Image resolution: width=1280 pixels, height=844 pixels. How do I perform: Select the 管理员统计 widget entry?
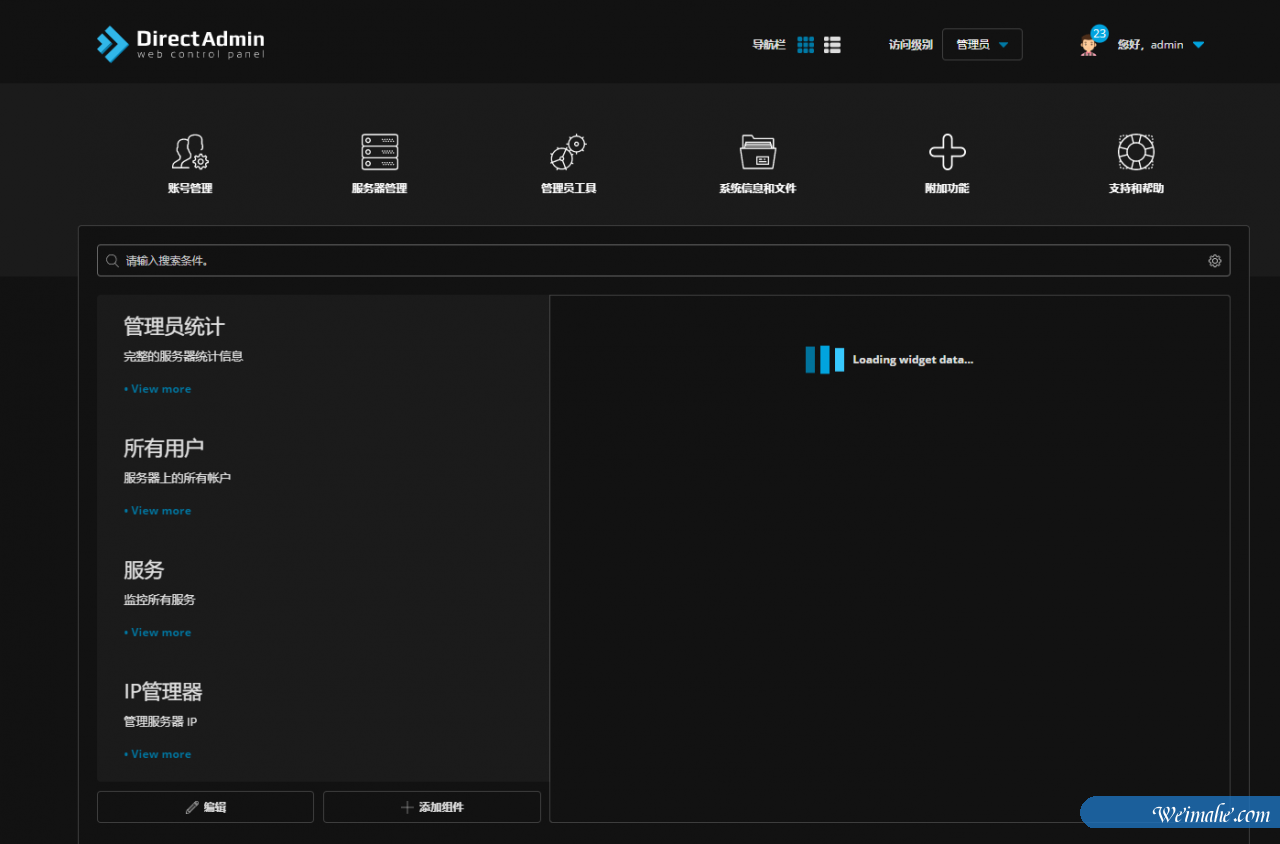pos(174,327)
